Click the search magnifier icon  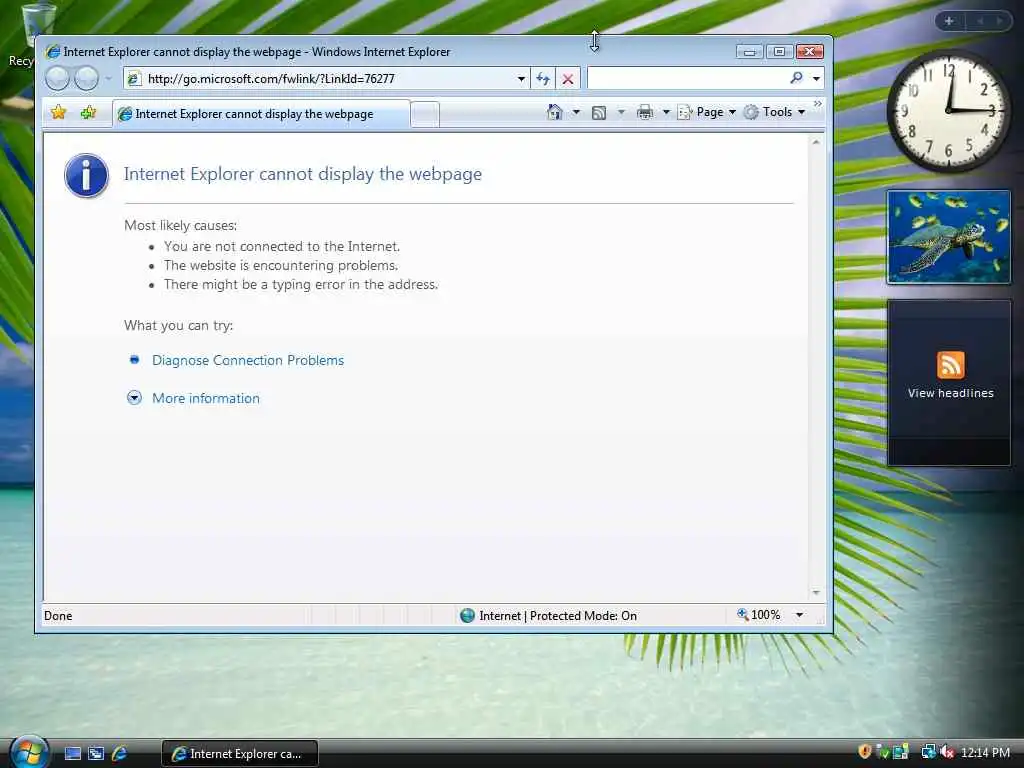tap(796, 78)
